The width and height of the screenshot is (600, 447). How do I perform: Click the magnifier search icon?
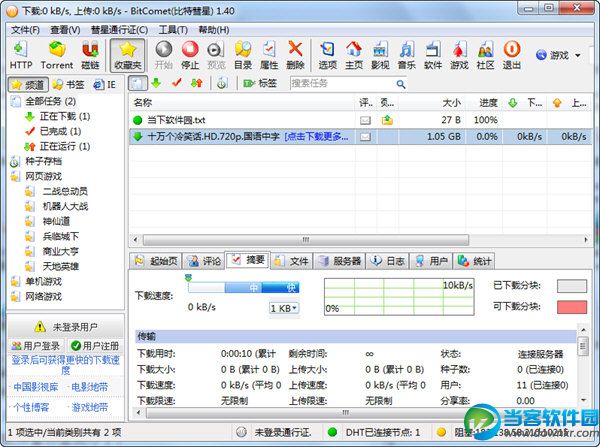click(401, 84)
